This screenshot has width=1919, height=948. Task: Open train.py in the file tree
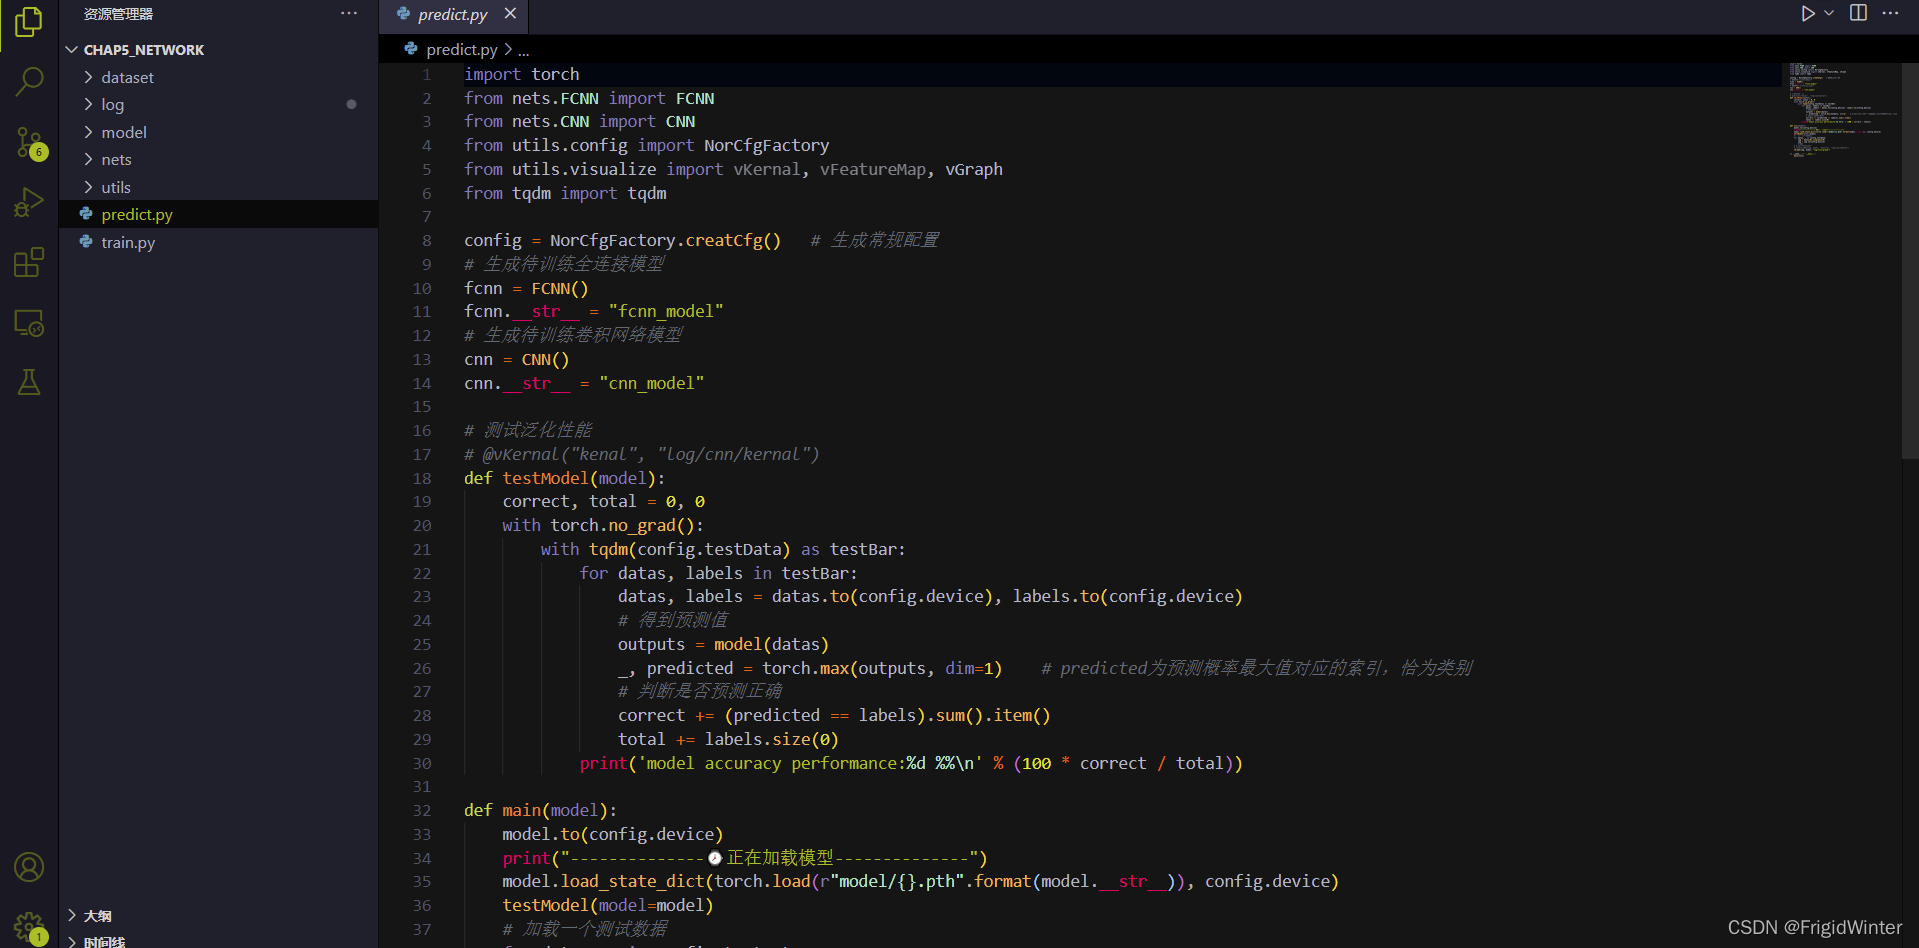click(x=218, y=242)
